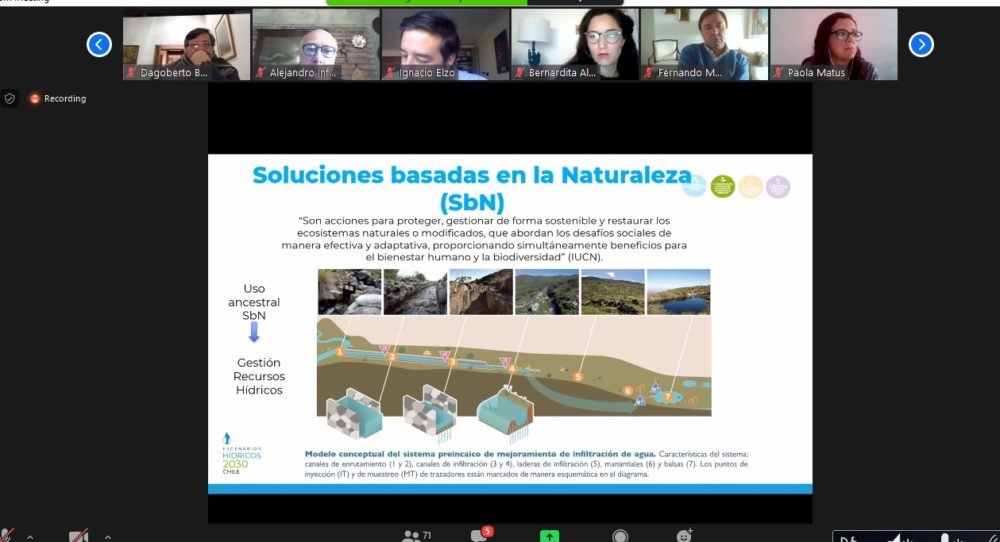
Task: Click Bernardita's video tile
Action: pyautogui.click(x=575, y=44)
